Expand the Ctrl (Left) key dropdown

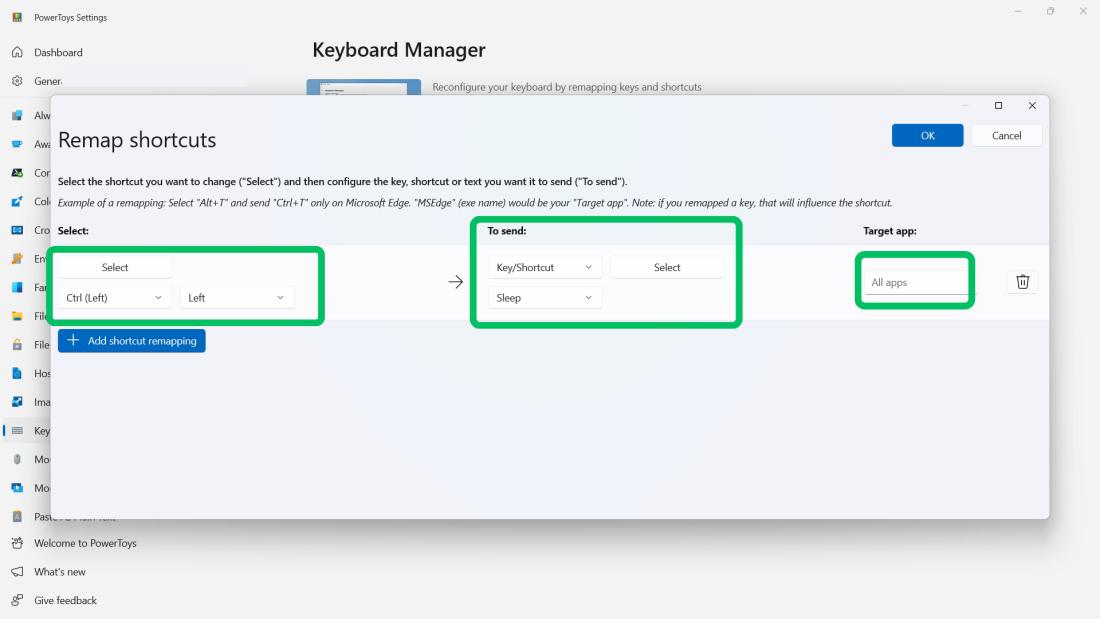click(x=115, y=298)
